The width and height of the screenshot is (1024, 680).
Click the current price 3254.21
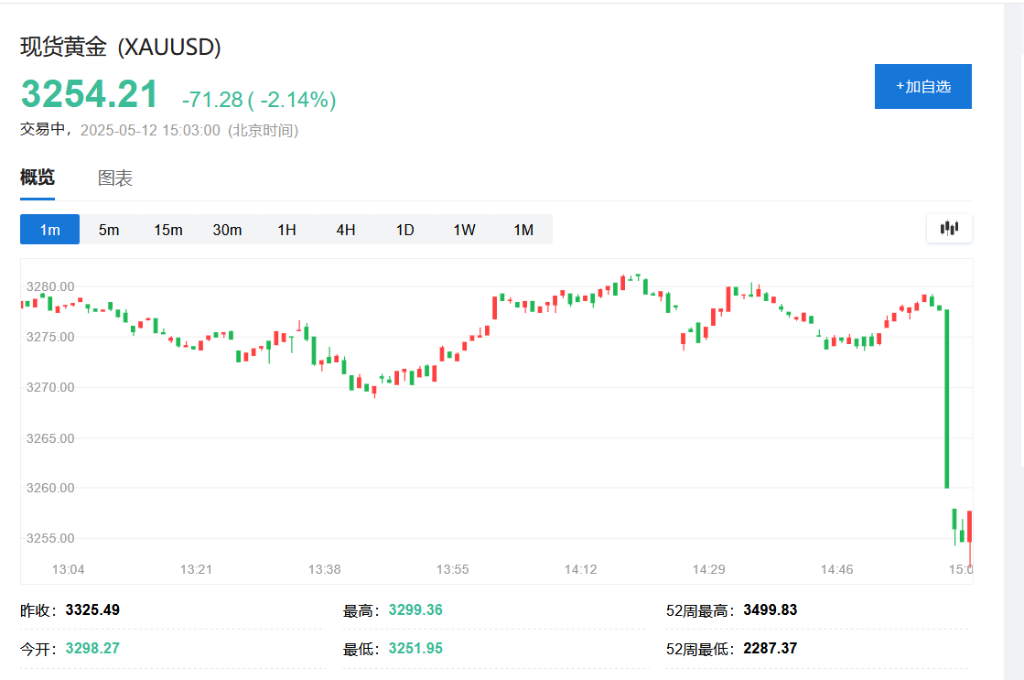90,94
